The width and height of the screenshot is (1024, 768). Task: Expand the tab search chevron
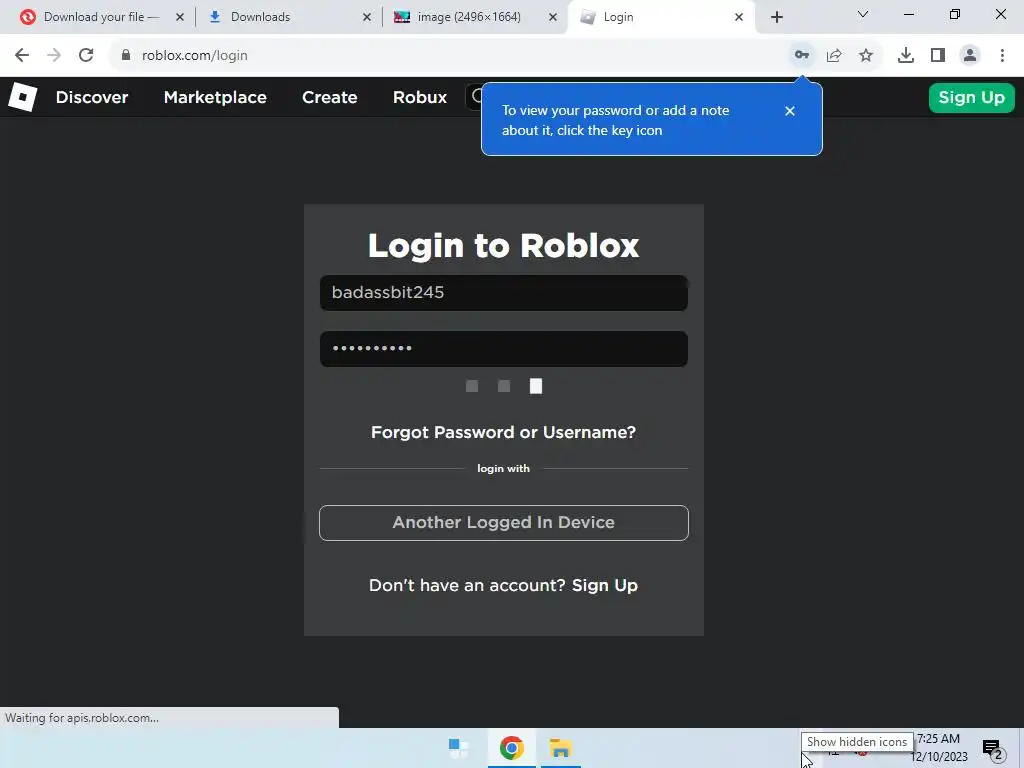coord(863,14)
